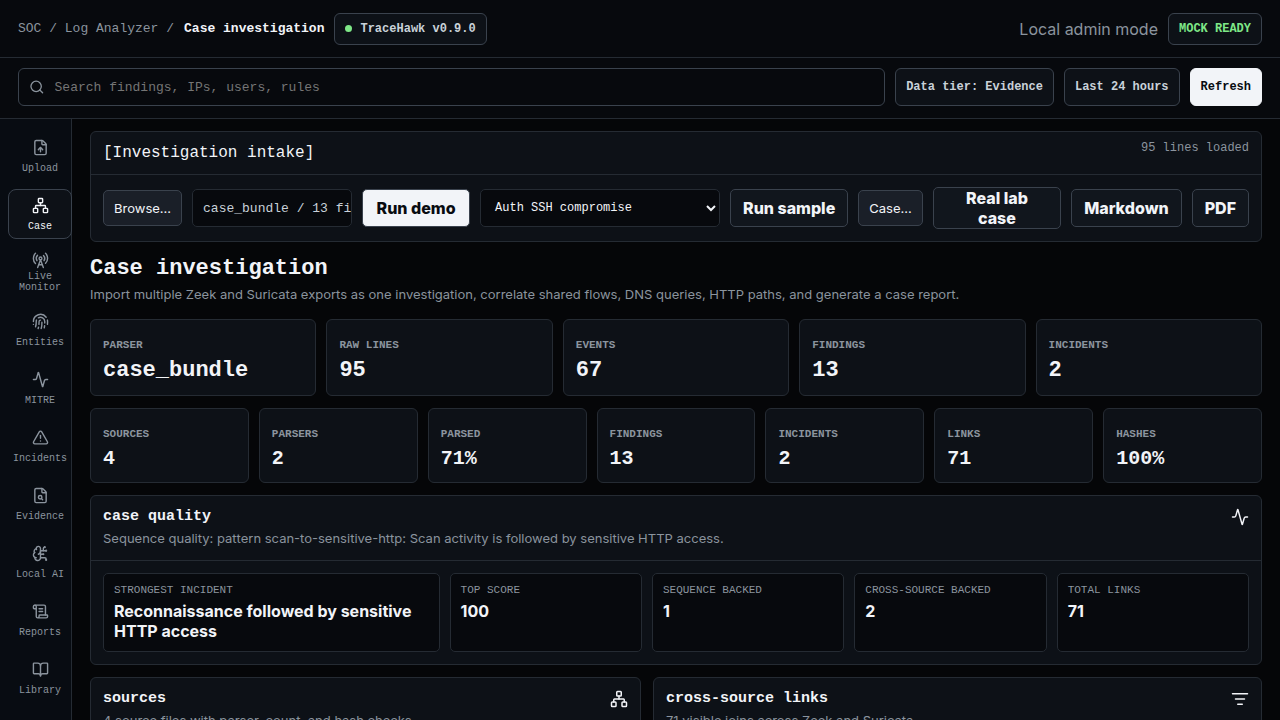
Task: Click the LINKS 71 card
Action: point(1014,446)
